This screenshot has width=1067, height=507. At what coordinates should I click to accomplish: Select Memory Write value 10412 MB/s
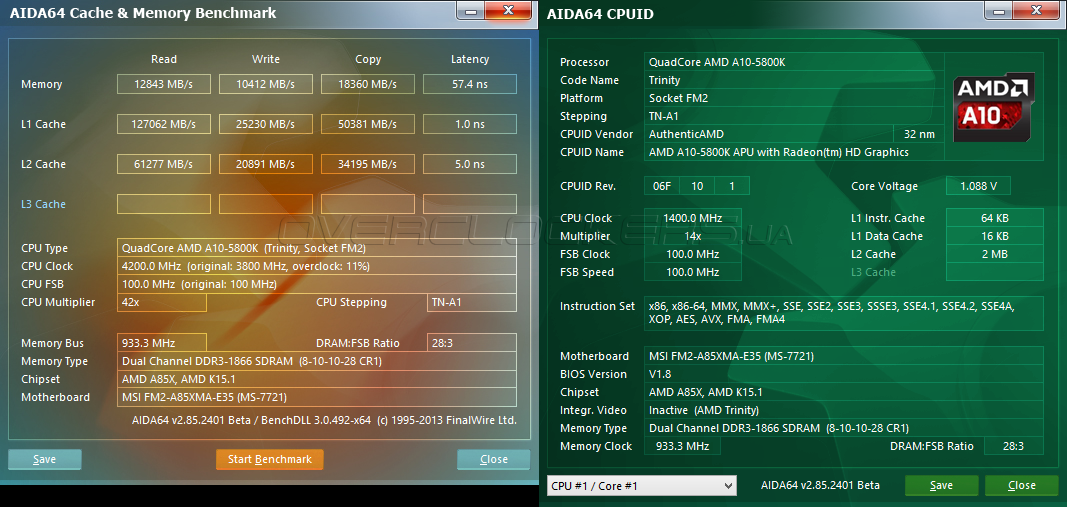[265, 84]
